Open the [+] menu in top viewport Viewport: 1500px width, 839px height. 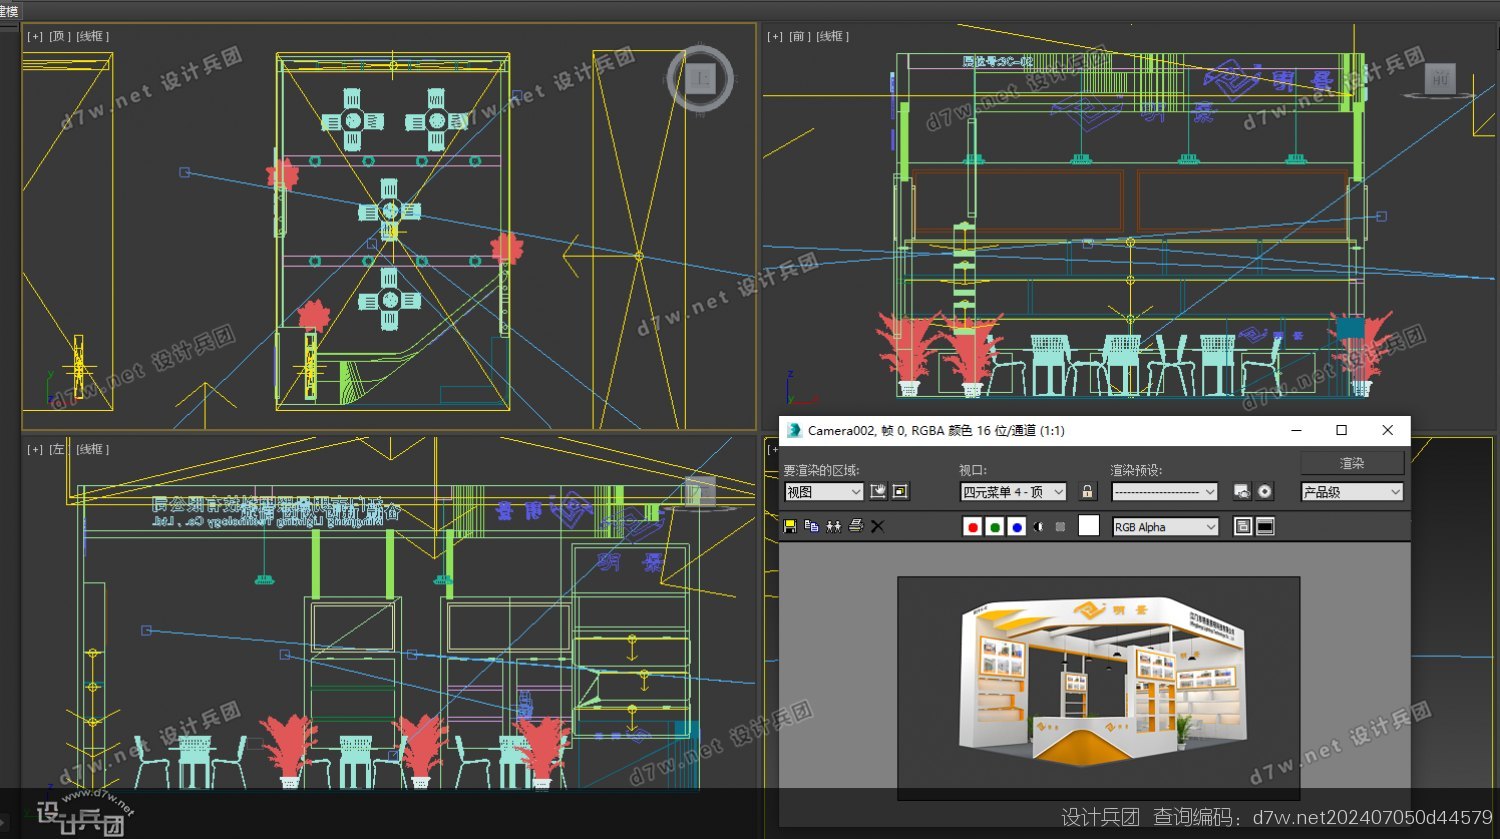pyautogui.click(x=35, y=36)
